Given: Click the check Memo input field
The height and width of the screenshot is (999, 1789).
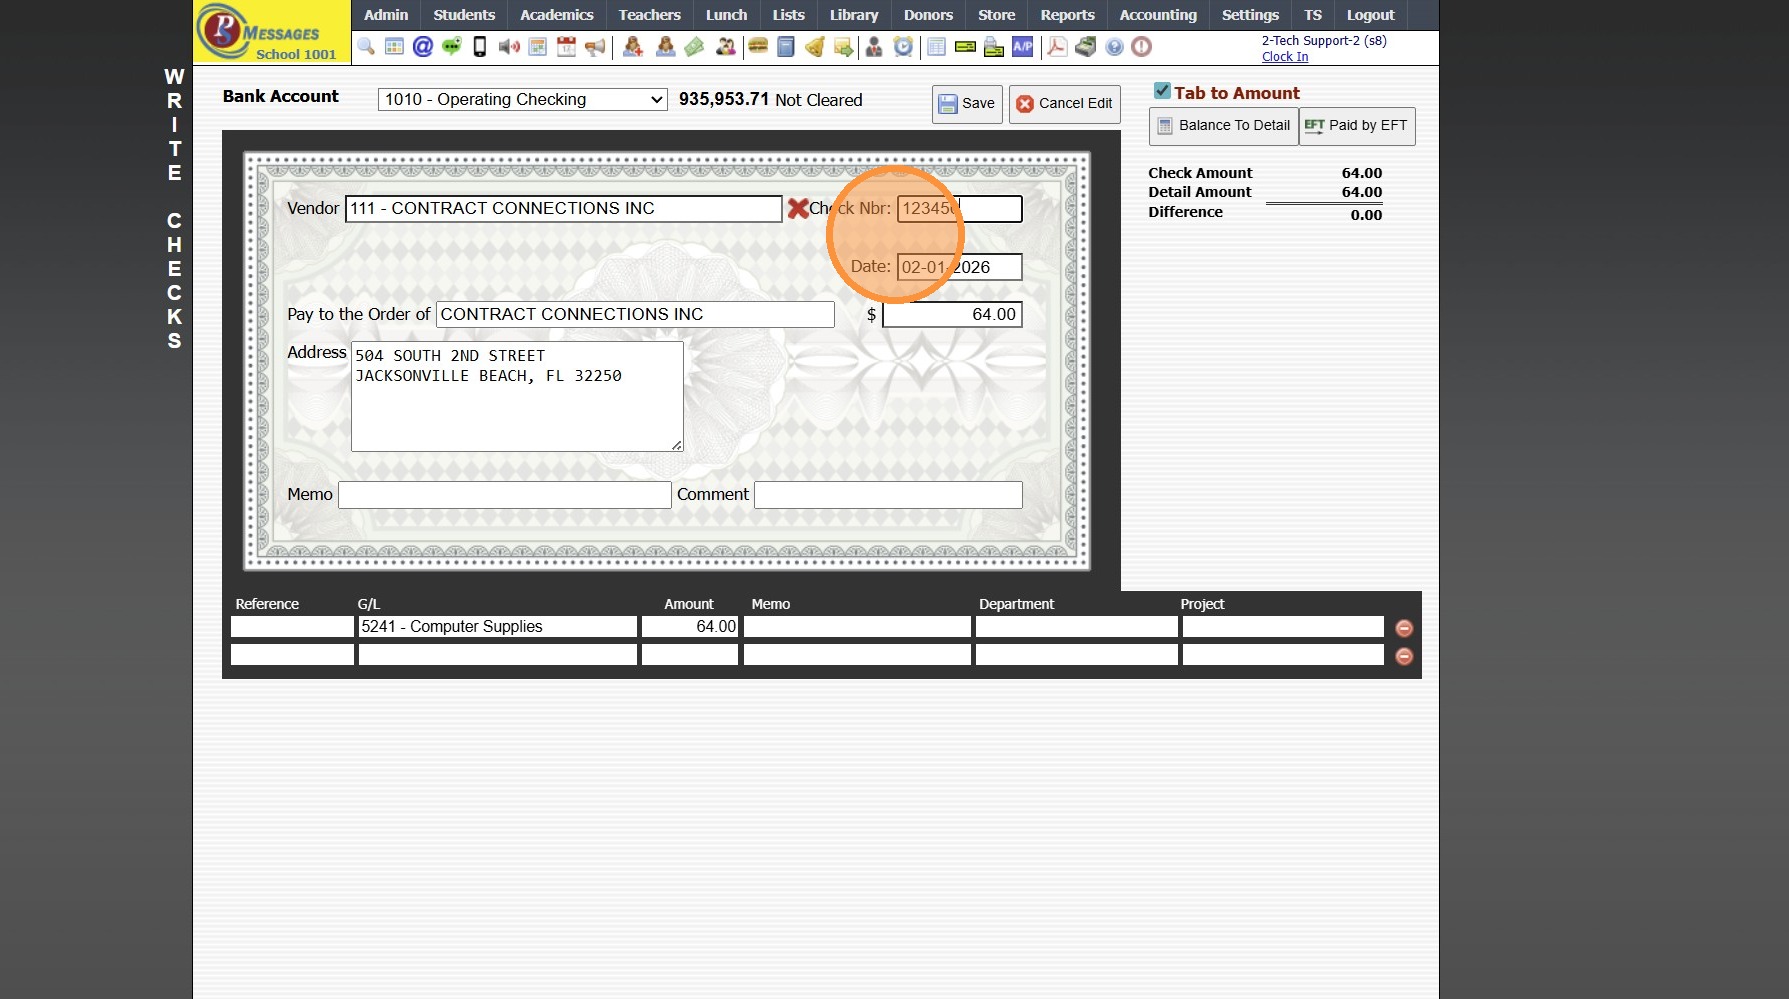Looking at the screenshot, I should click(505, 495).
